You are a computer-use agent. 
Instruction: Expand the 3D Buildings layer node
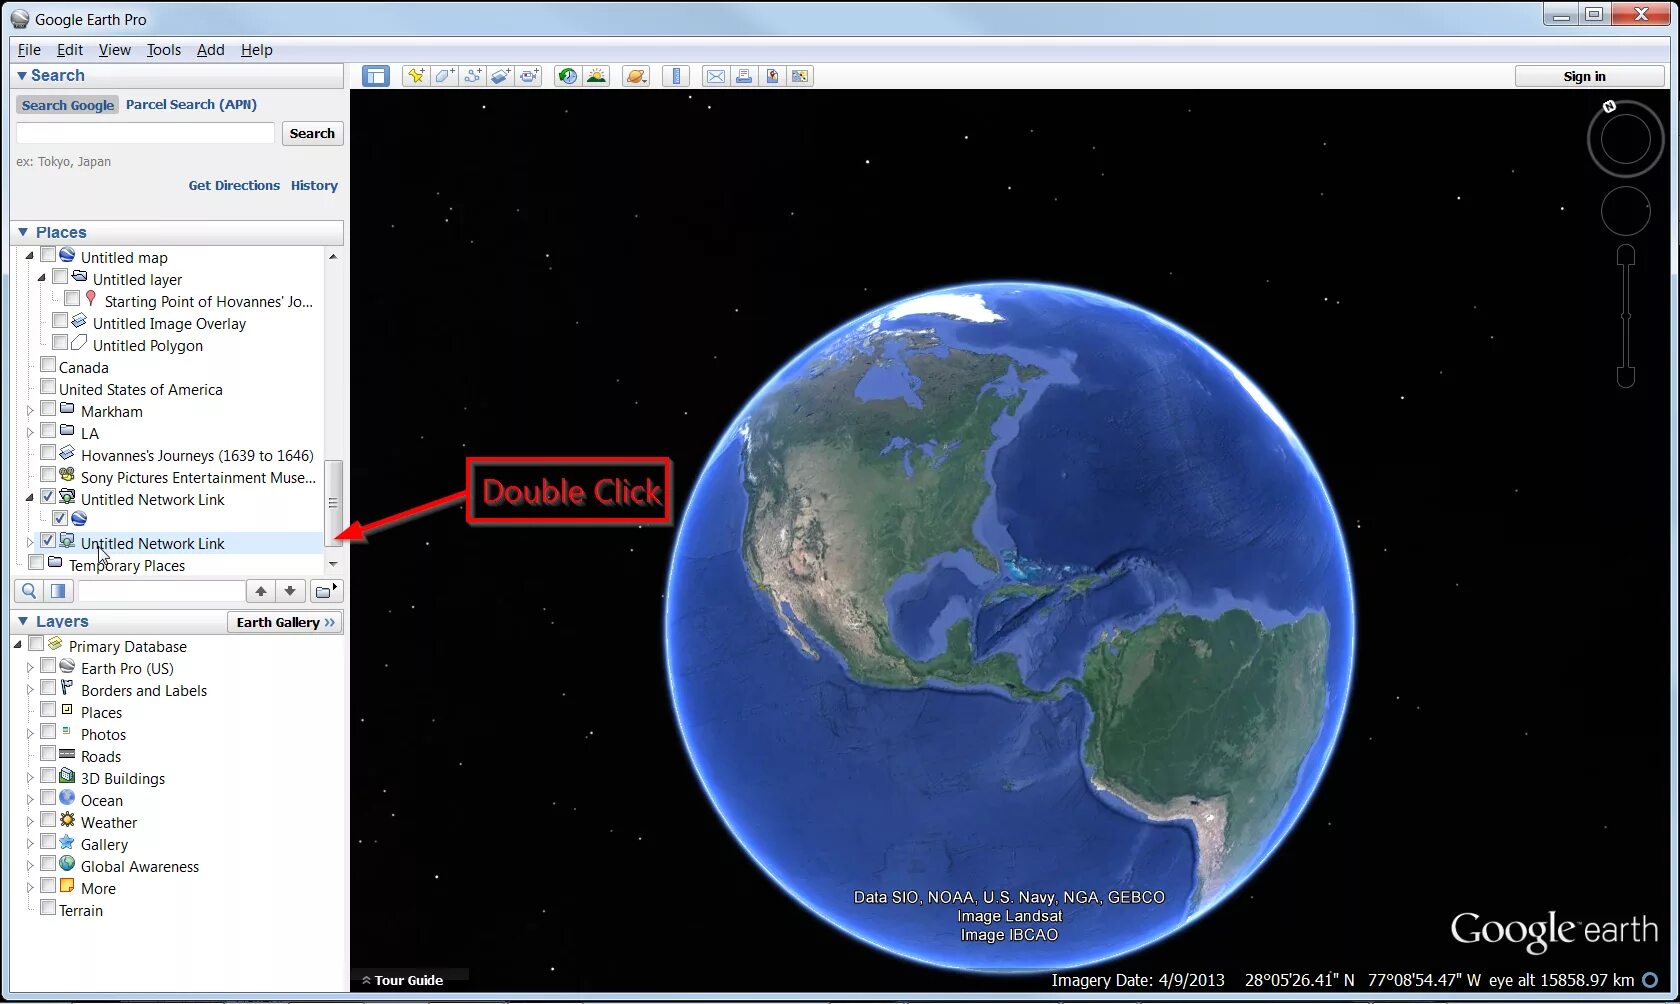click(x=30, y=778)
